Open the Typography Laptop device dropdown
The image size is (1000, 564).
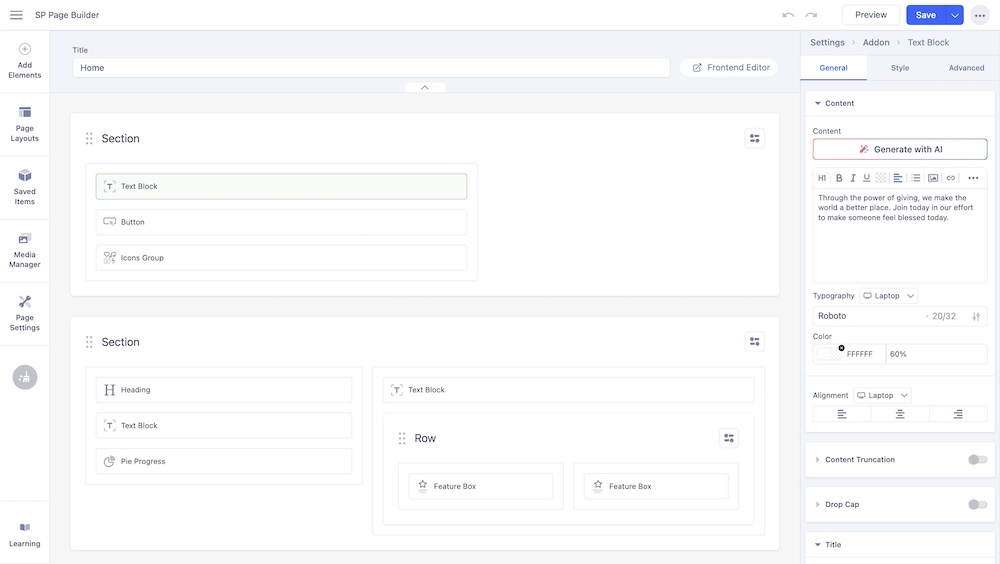(889, 295)
